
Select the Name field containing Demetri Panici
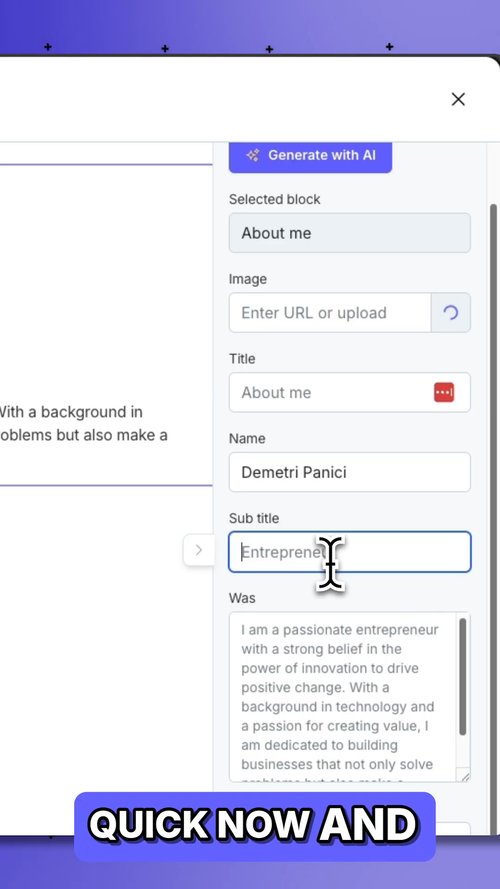(349, 472)
